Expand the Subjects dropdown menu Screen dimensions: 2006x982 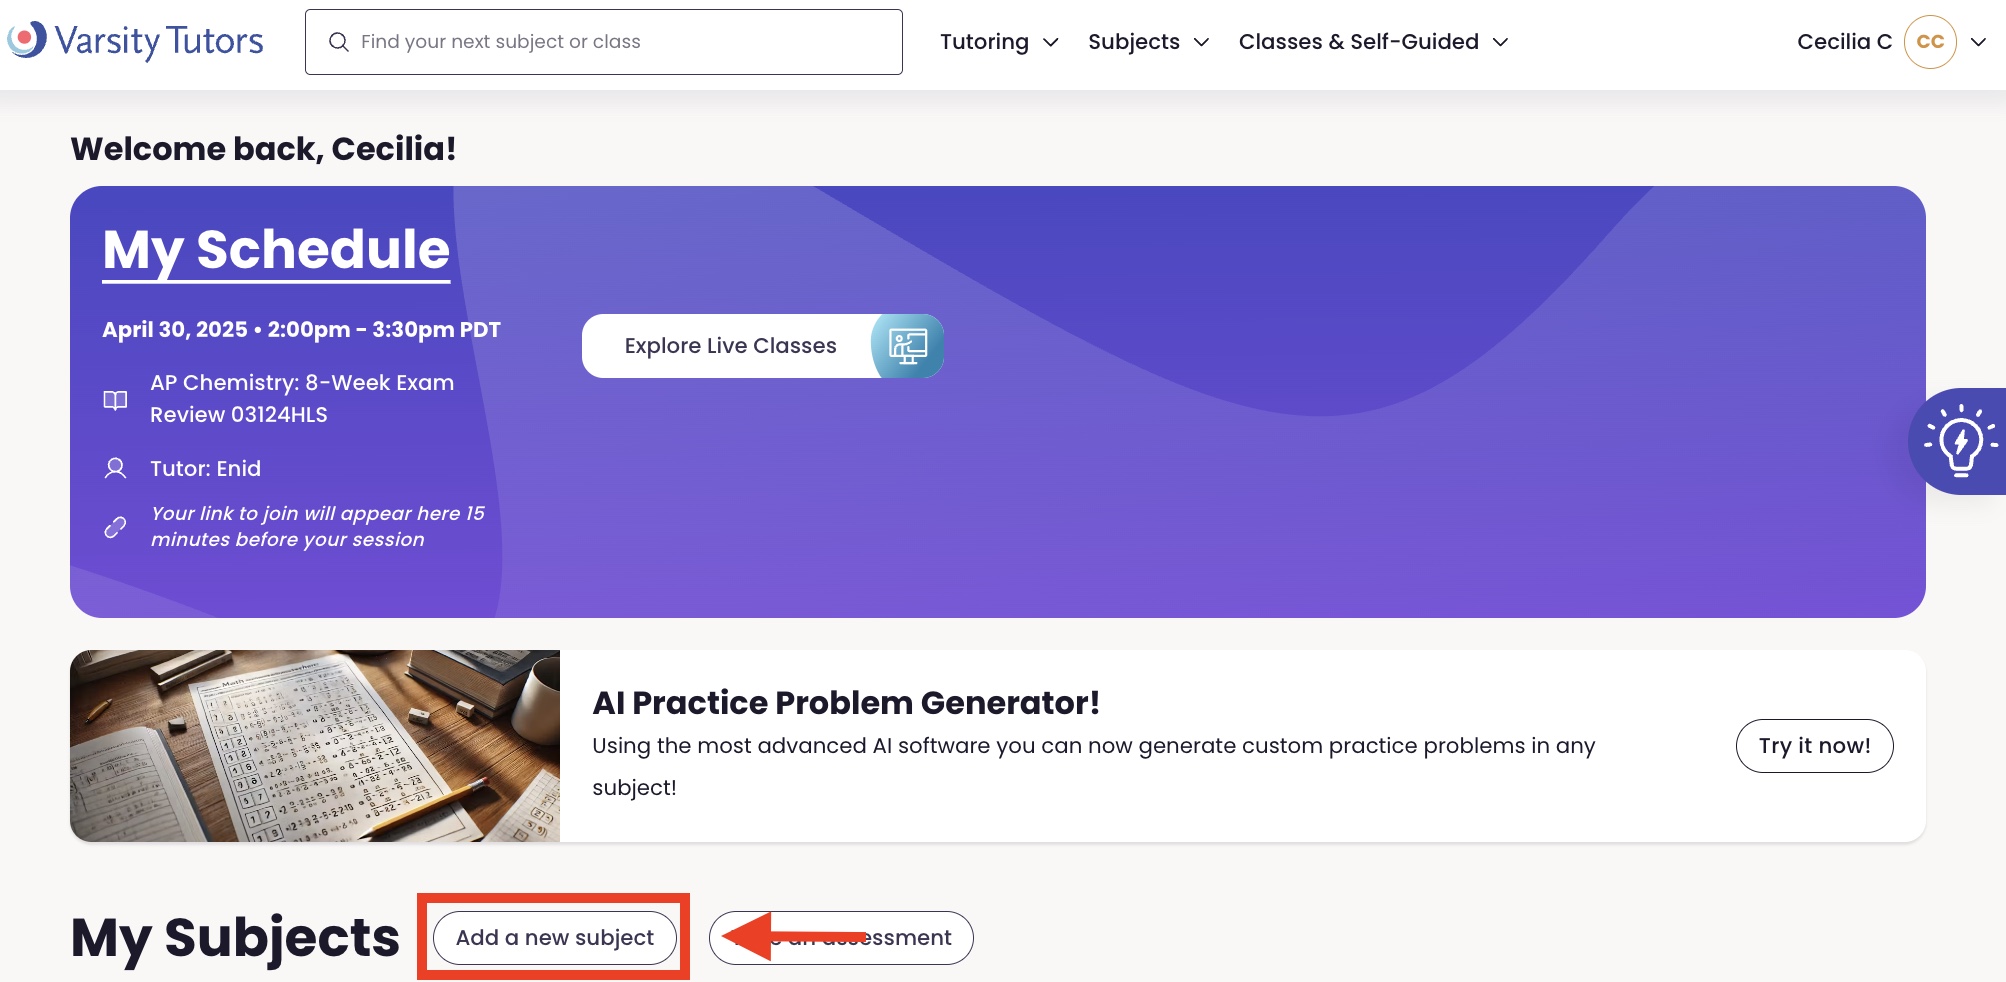(1148, 42)
